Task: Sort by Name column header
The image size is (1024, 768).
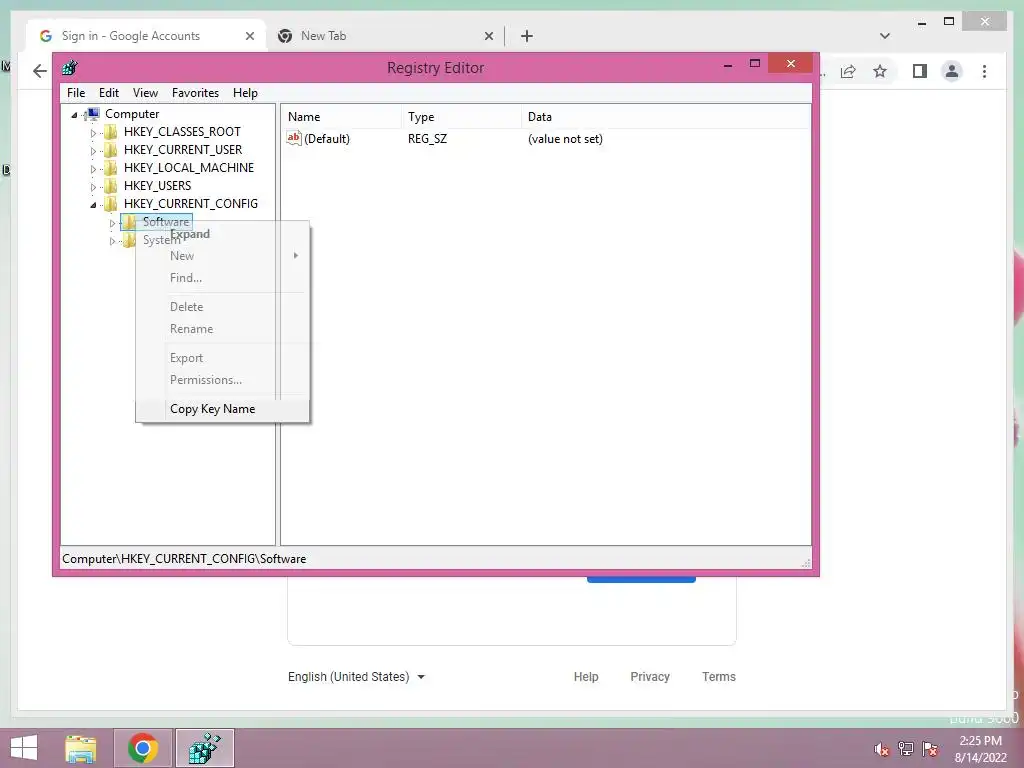Action: [x=342, y=117]
